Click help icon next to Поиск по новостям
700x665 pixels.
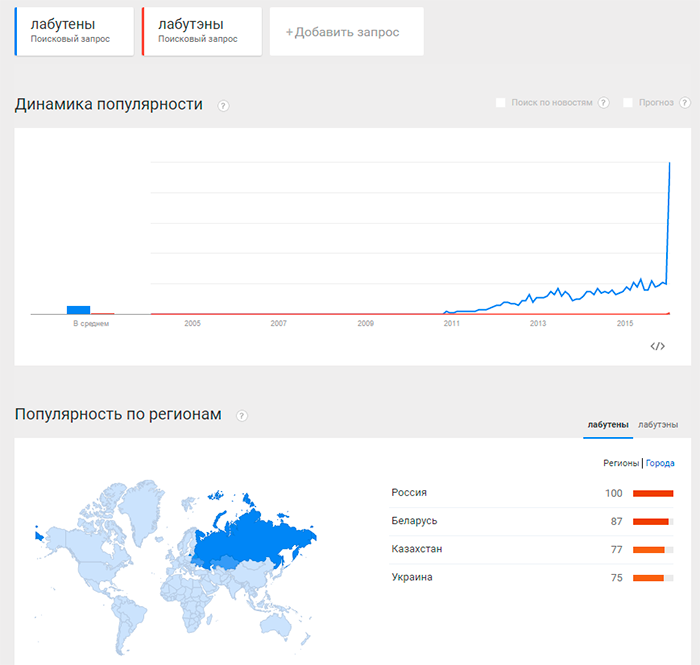click(603, 103)
